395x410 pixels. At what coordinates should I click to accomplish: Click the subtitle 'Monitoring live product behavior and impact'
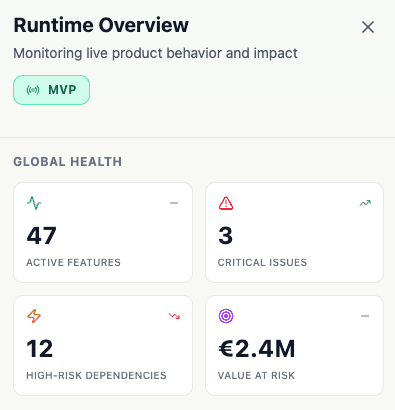(155, 53)
